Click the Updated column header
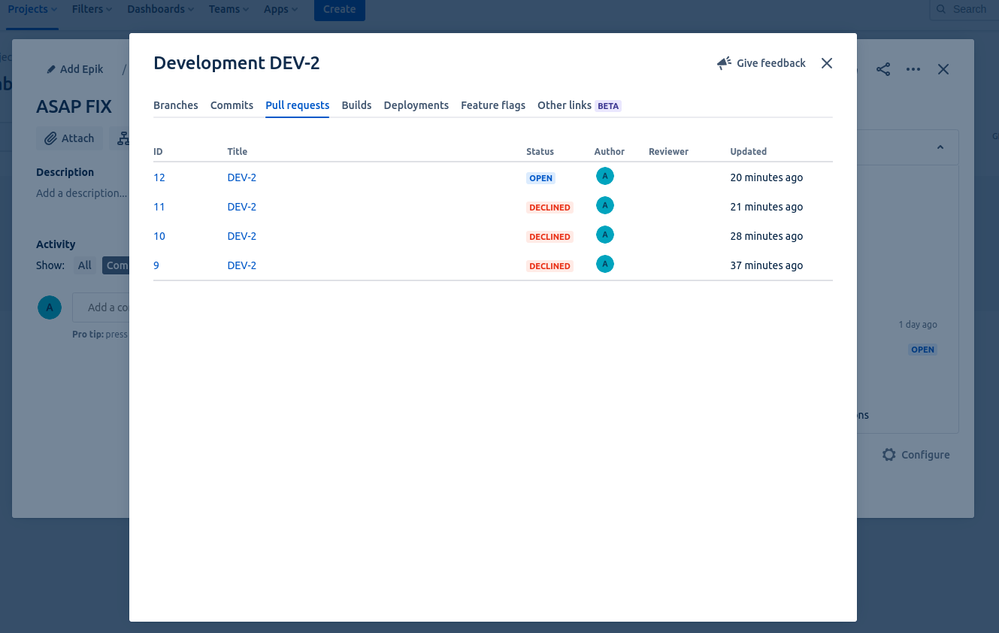The width and height of the screenshot is (999, 633). click(x=748, y=152)
